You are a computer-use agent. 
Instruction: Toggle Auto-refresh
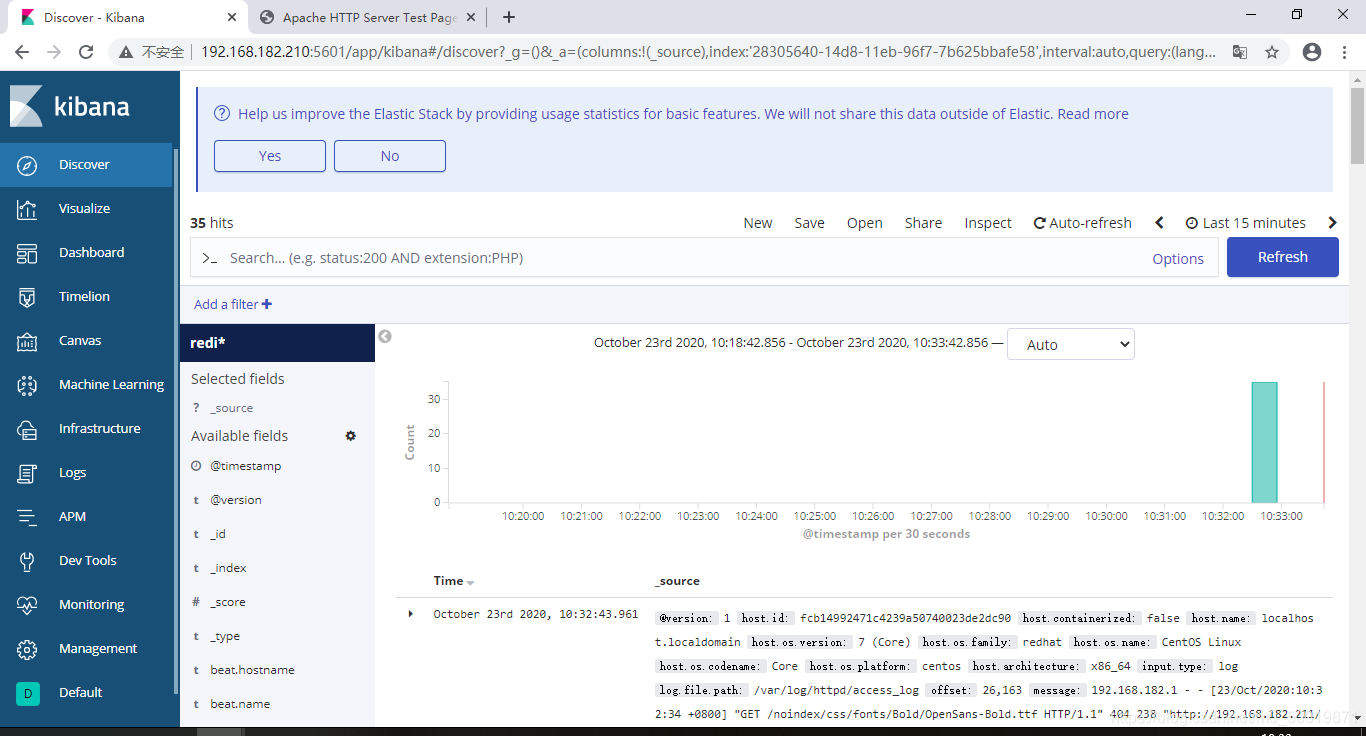[1083, 223]
